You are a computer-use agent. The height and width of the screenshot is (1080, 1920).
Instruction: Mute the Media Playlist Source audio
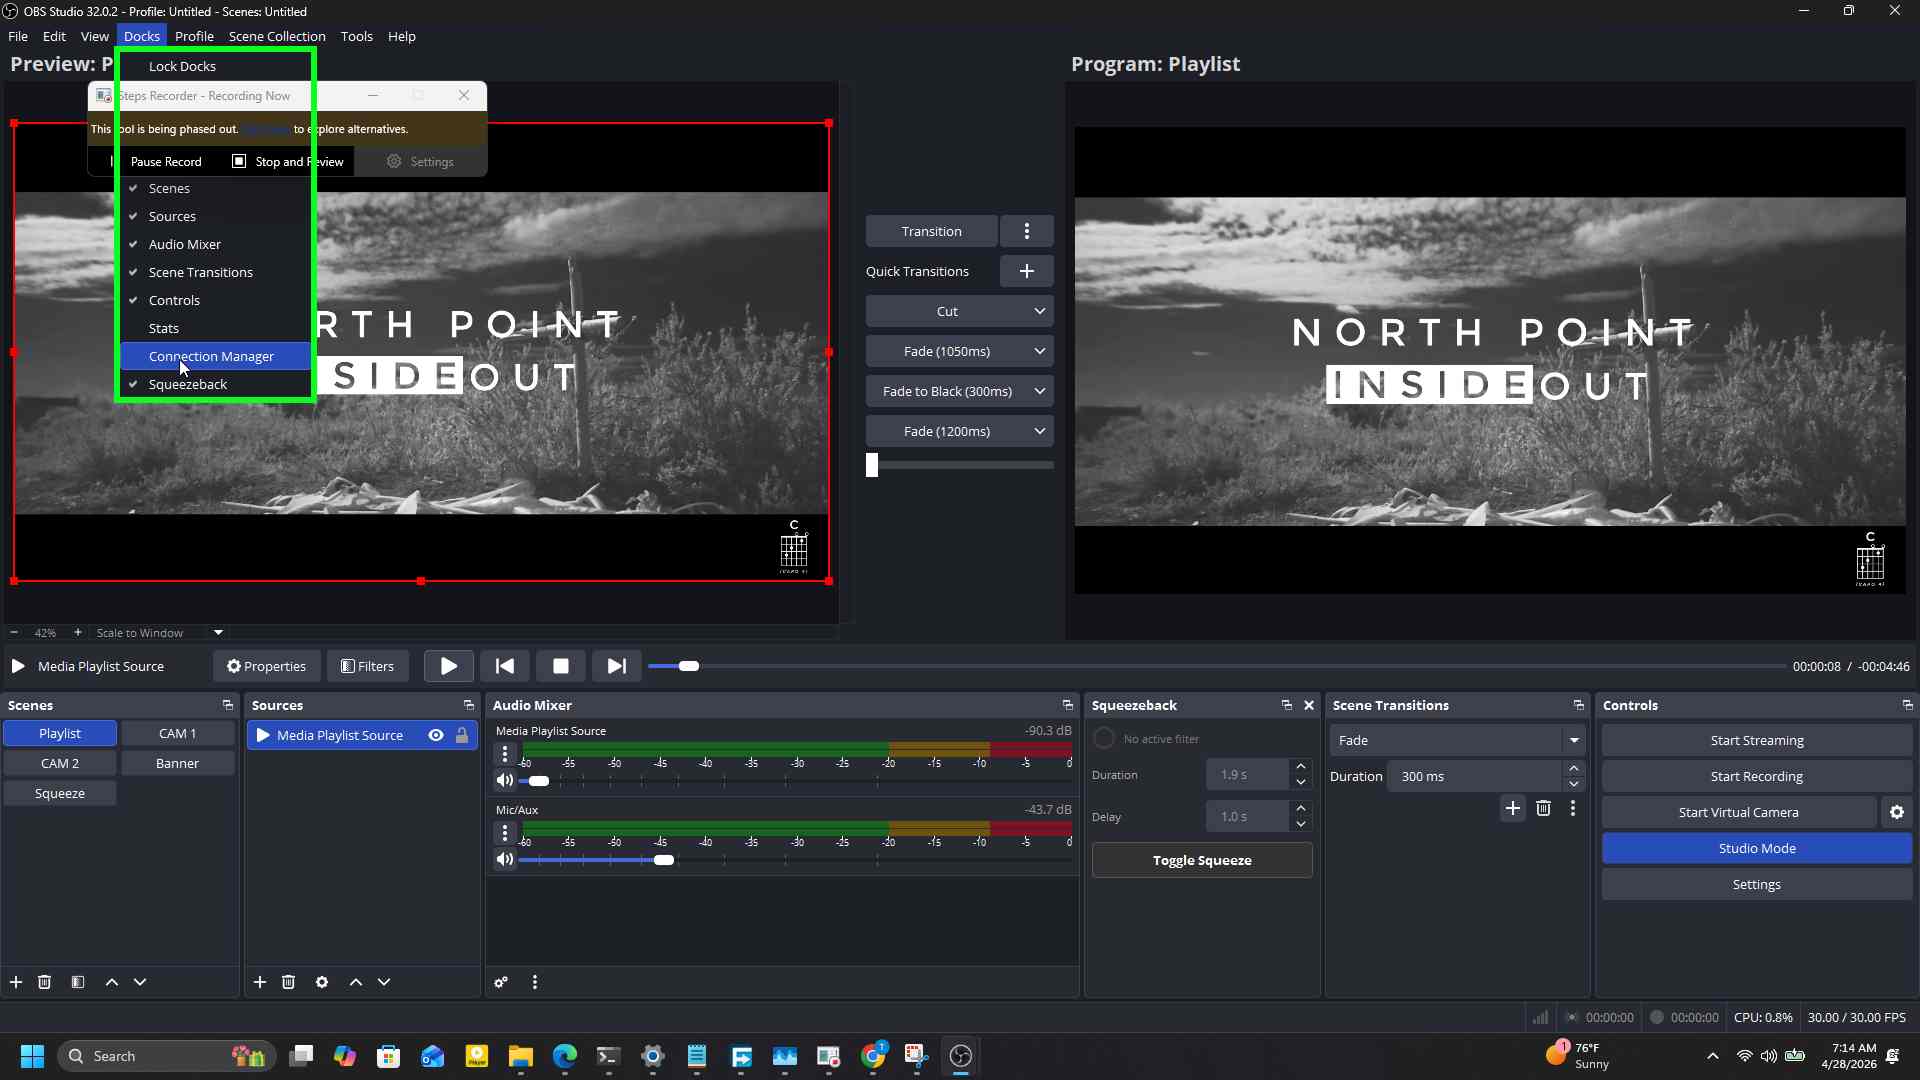[505, 780]
